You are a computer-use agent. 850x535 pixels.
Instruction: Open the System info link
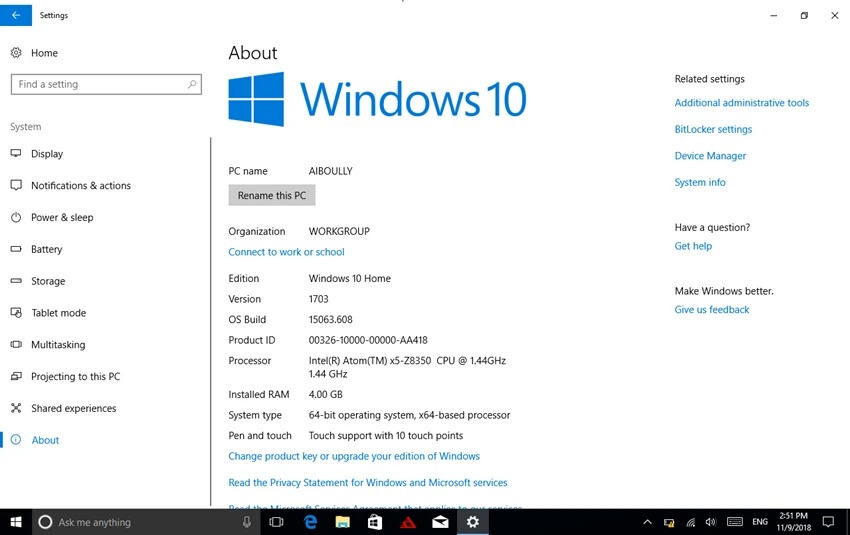700,182
